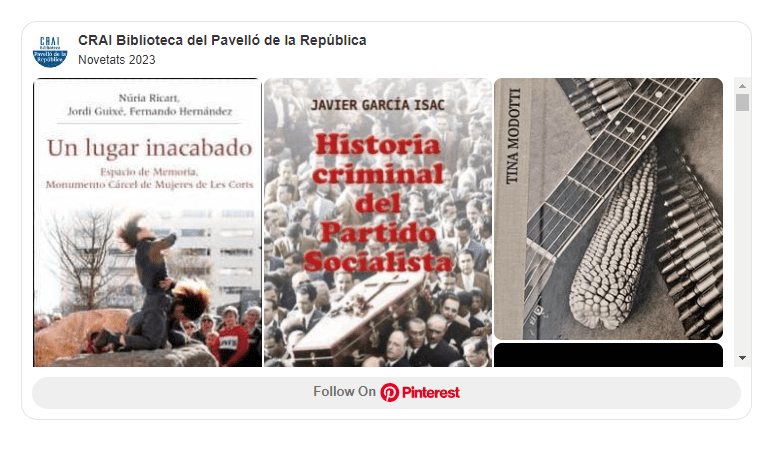Viewport: 775px width, 455px height.
Task: Click the Núria Ricart author names
Action: (149, 105)
